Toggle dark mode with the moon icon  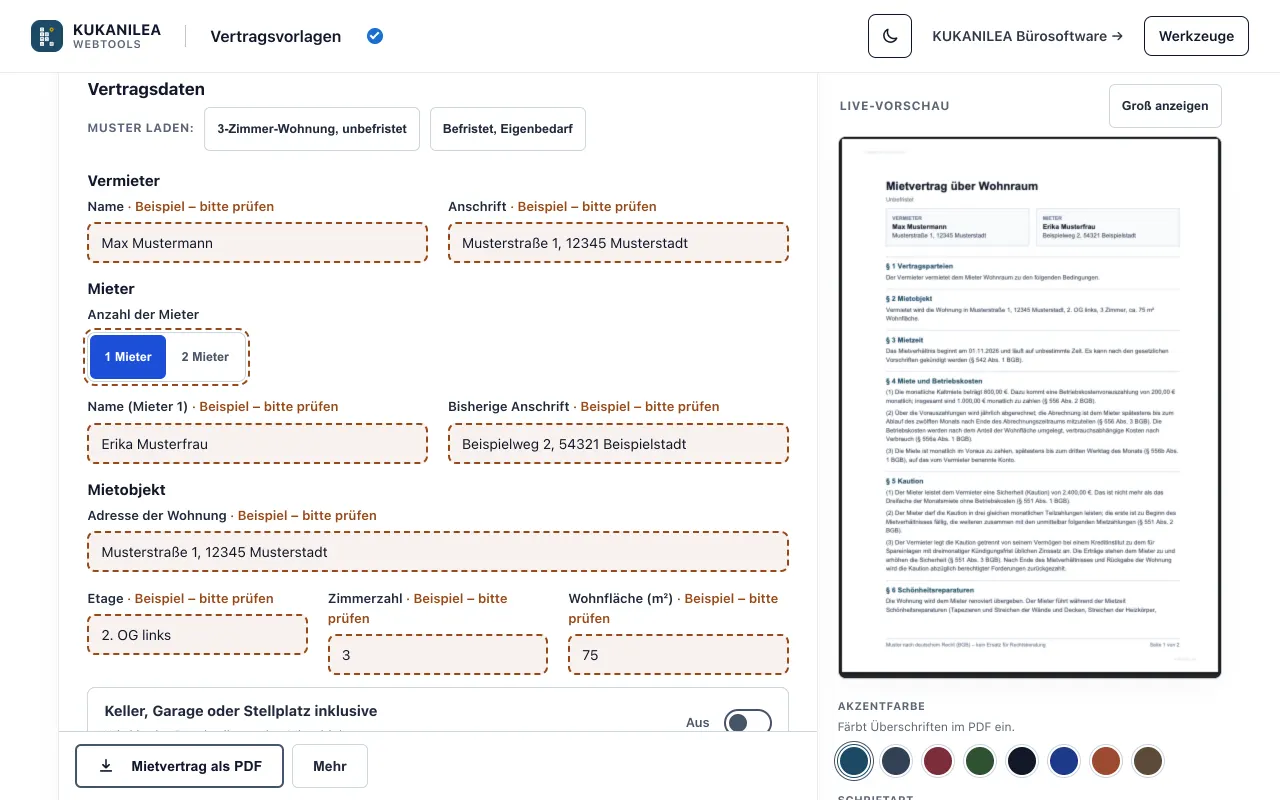coord(890,36)
